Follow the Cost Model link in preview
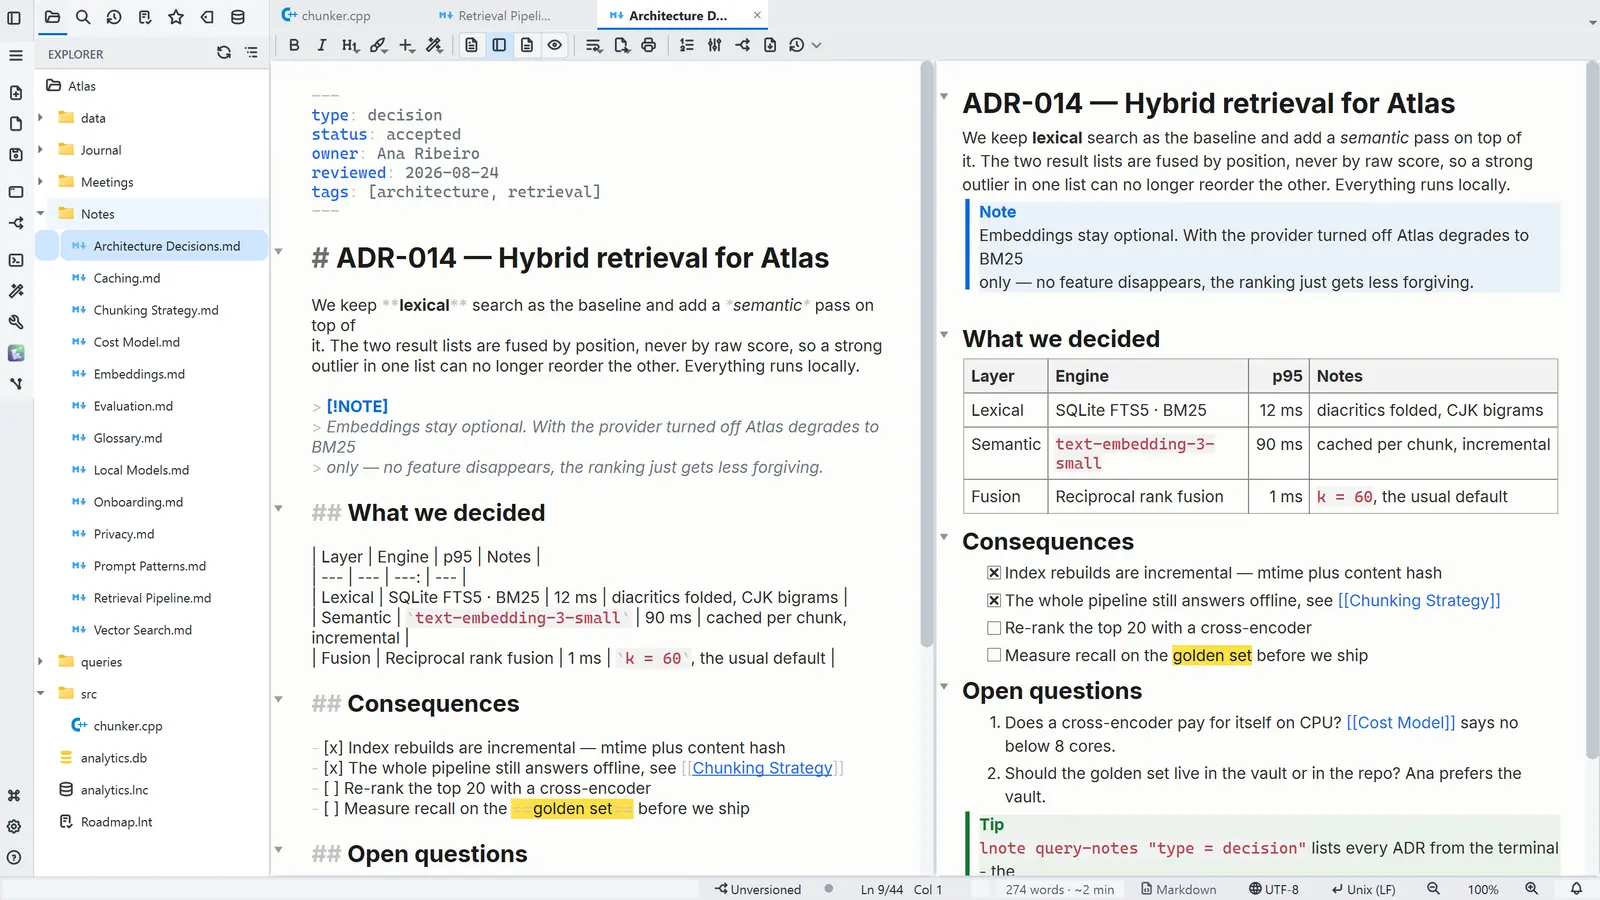Screen dimensions: 1600x900 (x=1401, y=723)
